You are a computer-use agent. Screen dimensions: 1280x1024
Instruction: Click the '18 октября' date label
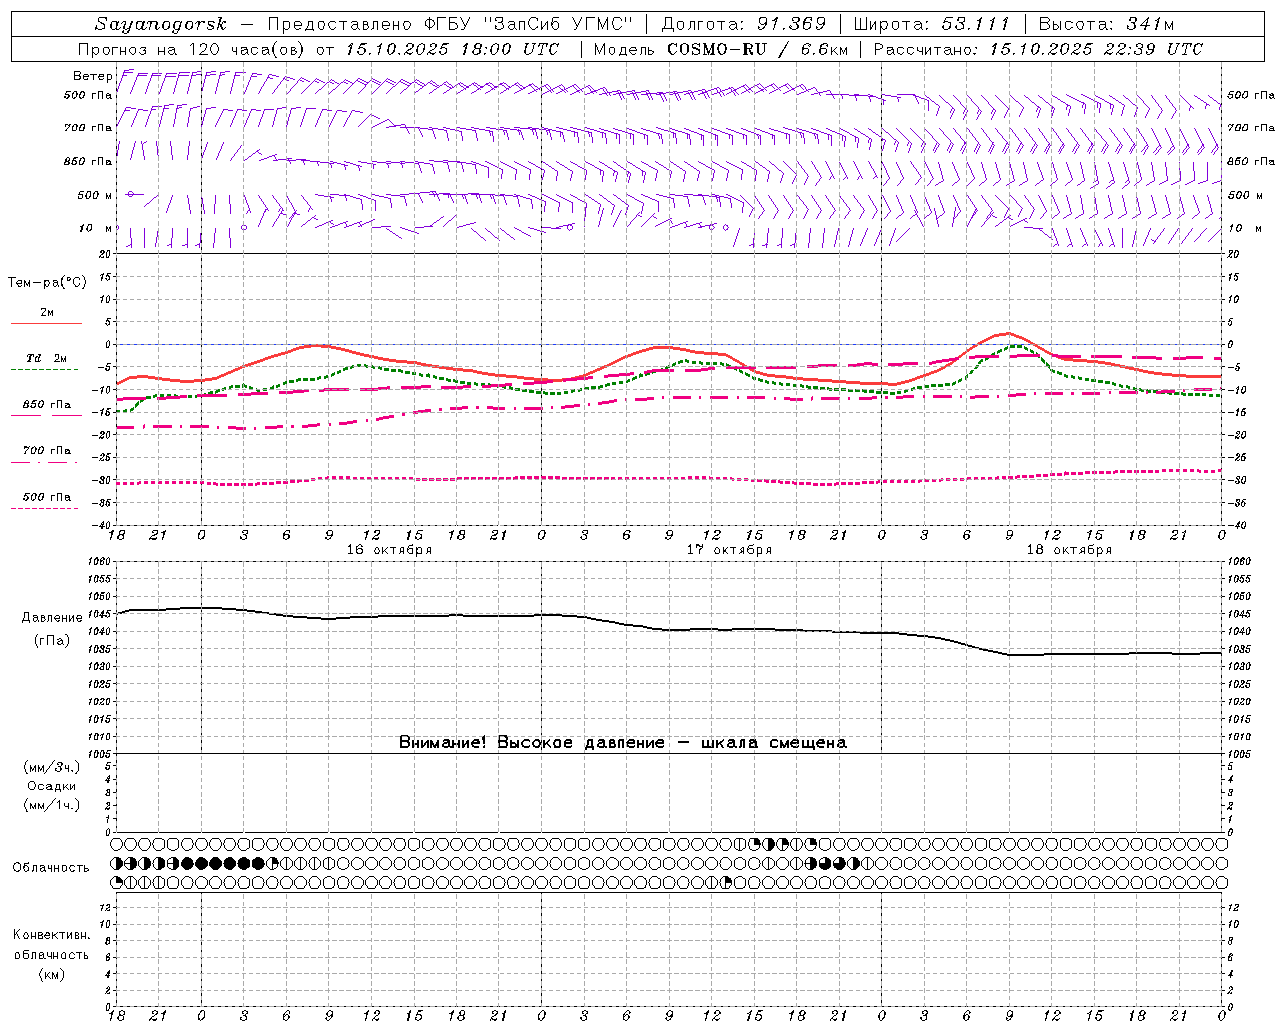point(1069,550)
